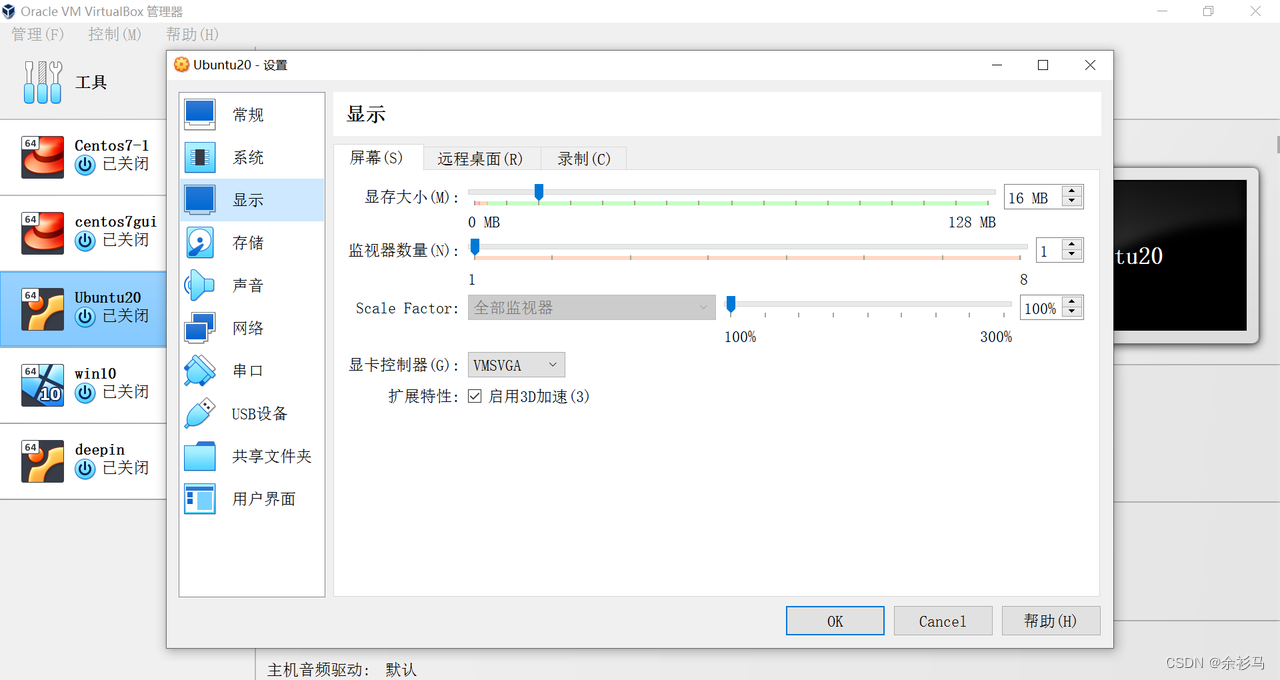
Task: Switch to the 录制 tab
Action: click(584, 159)
